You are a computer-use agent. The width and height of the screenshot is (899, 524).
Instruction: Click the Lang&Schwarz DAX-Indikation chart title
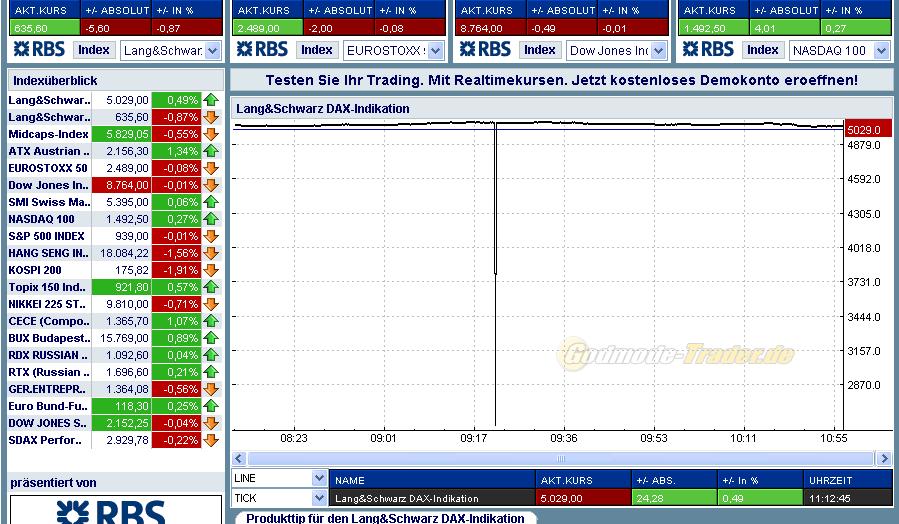[x=323, y=109]
